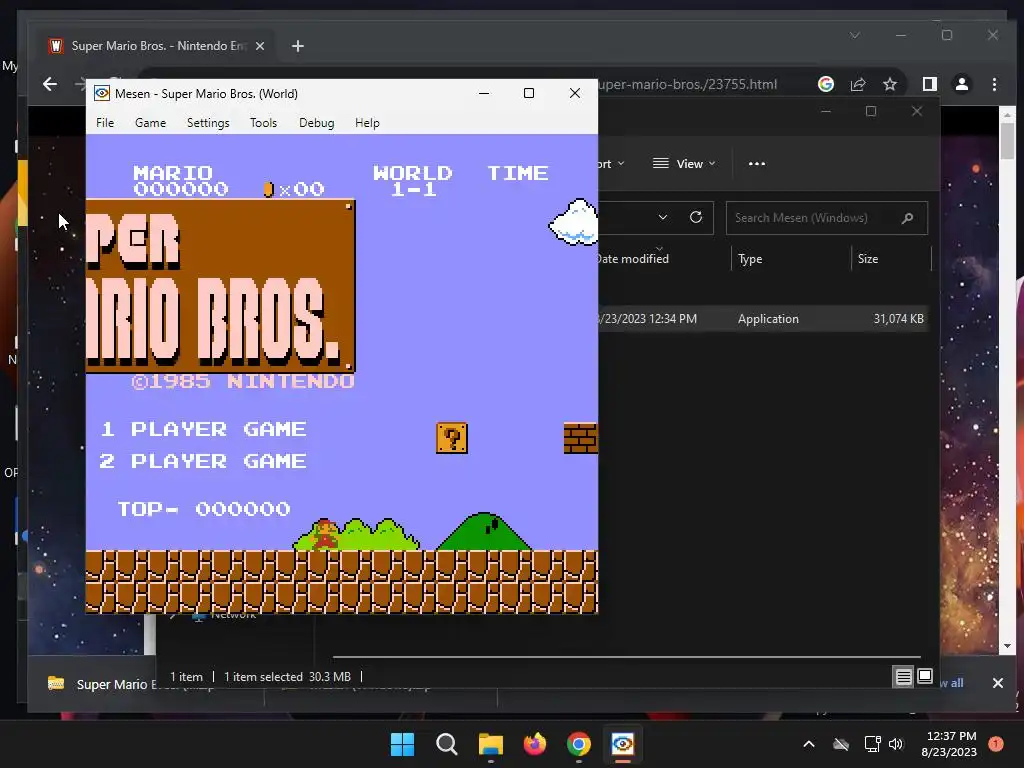Screen dimensions: 1024x768
Task: Open notification center badge
Action: (996, 744)
